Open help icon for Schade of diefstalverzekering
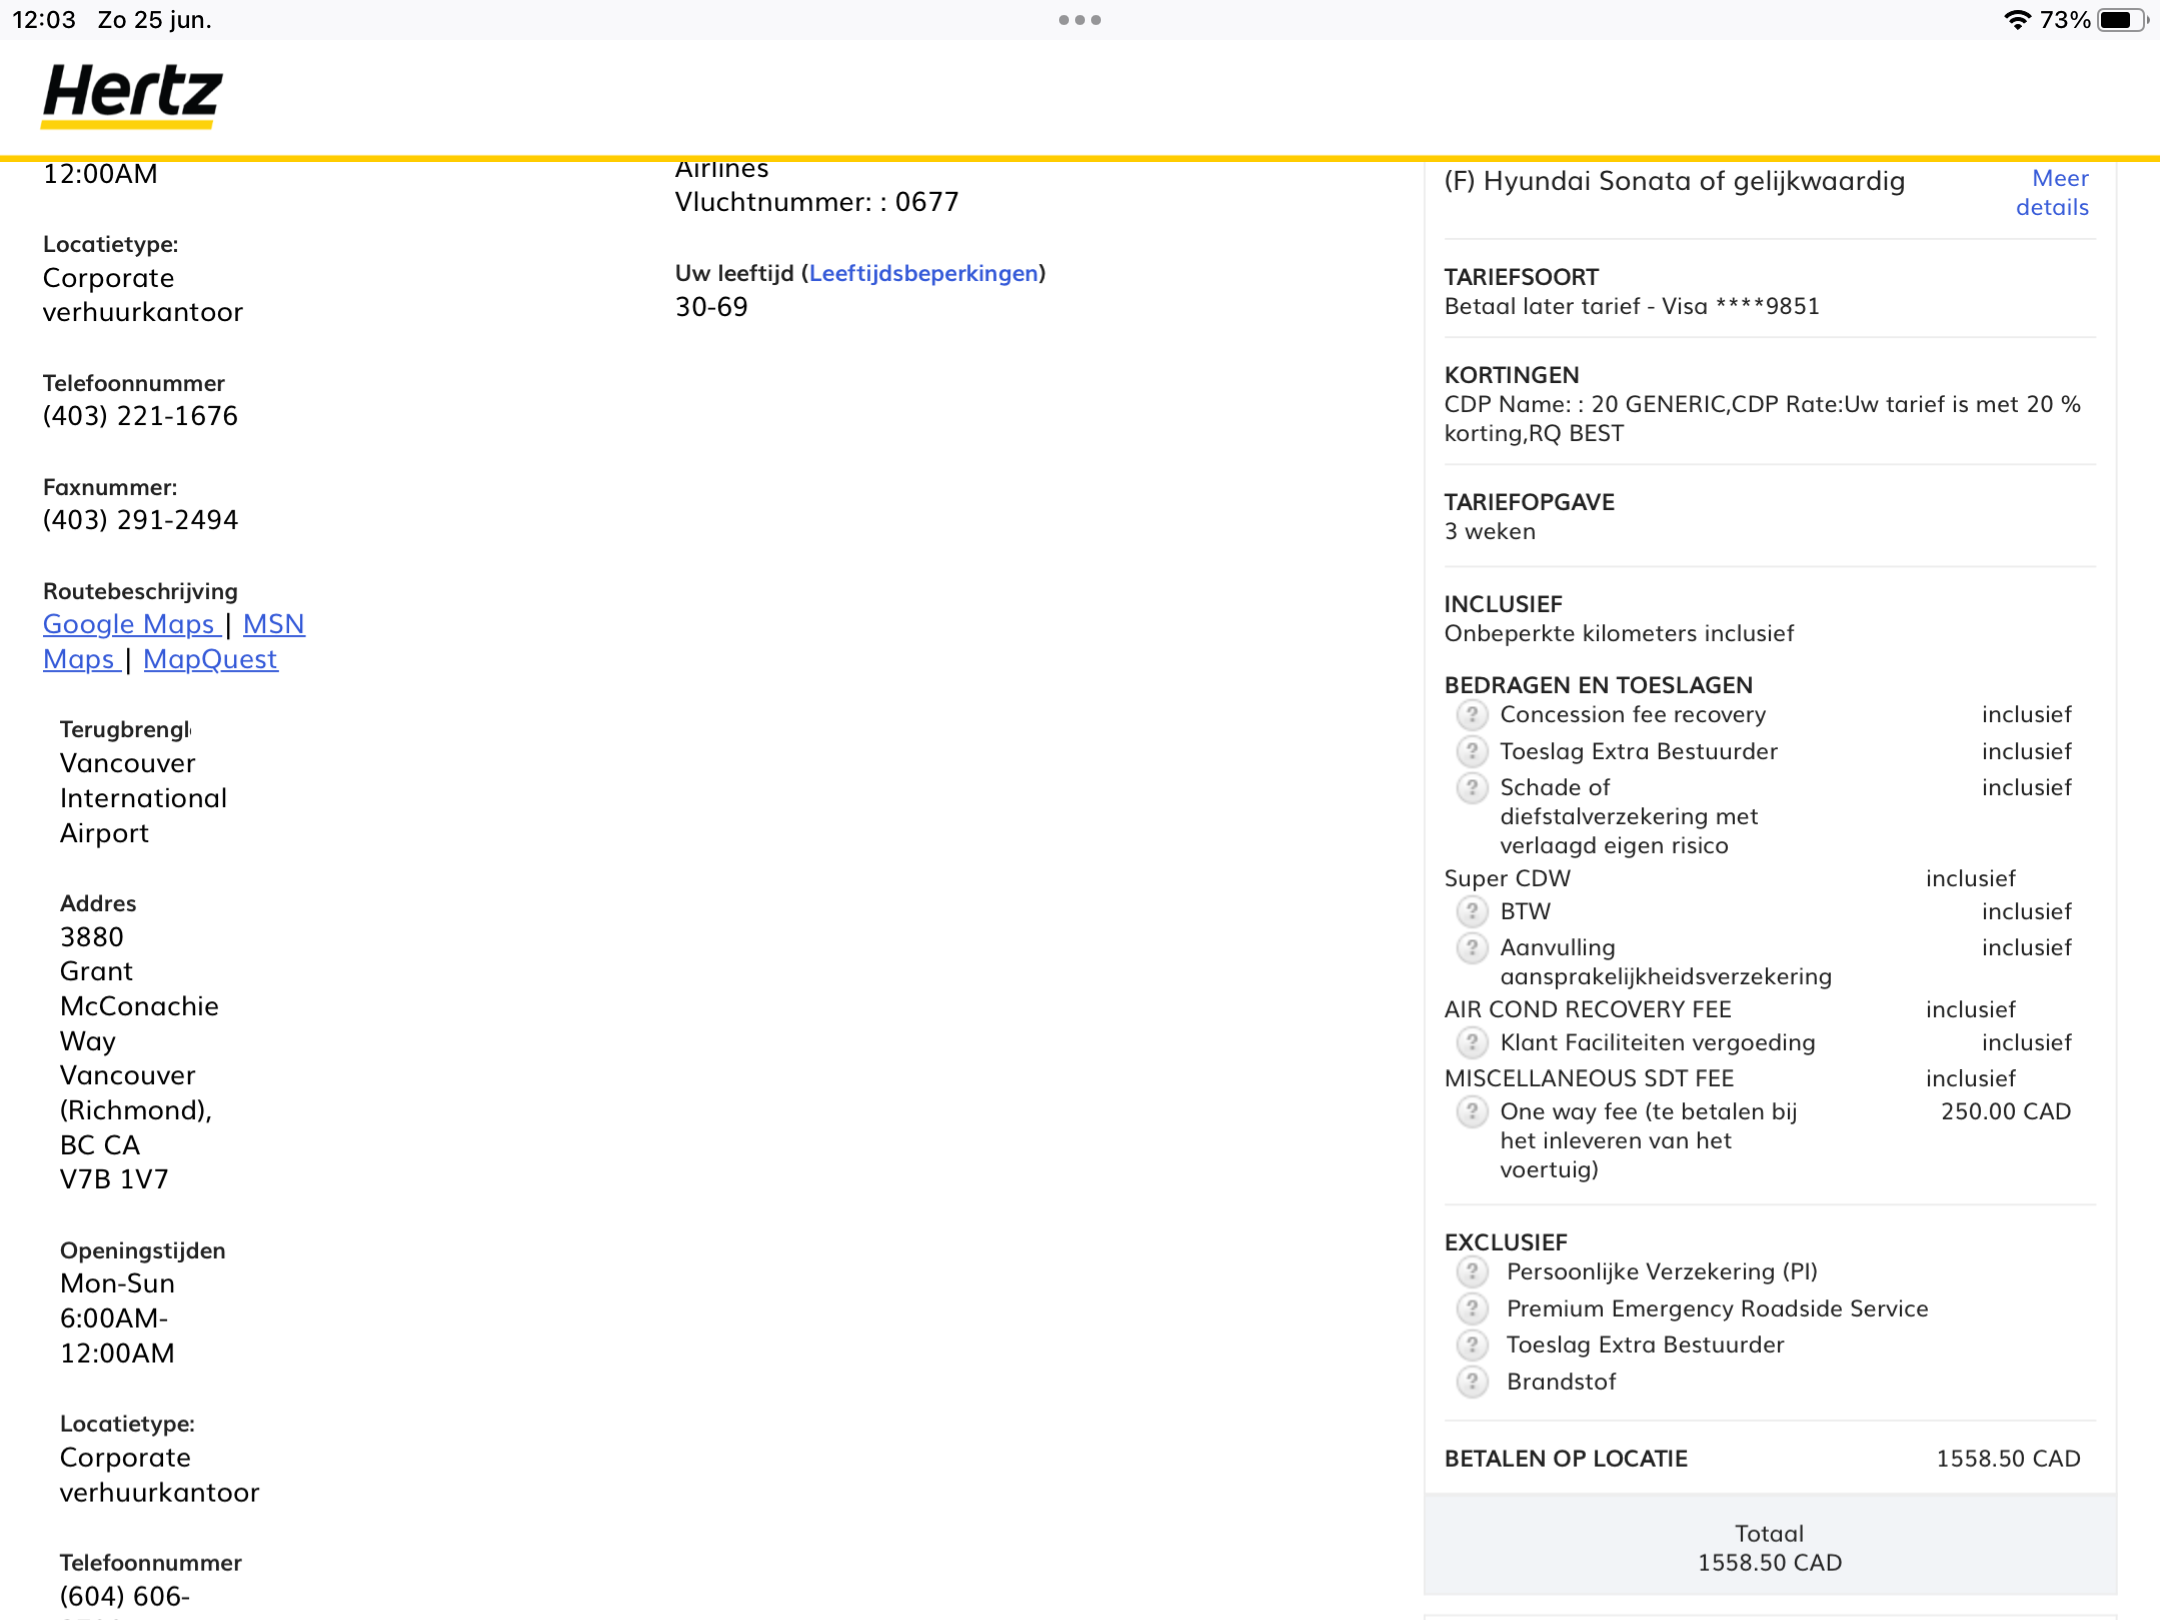The height and width of the screenshot is (1620, 2160). coord(1471,787)
